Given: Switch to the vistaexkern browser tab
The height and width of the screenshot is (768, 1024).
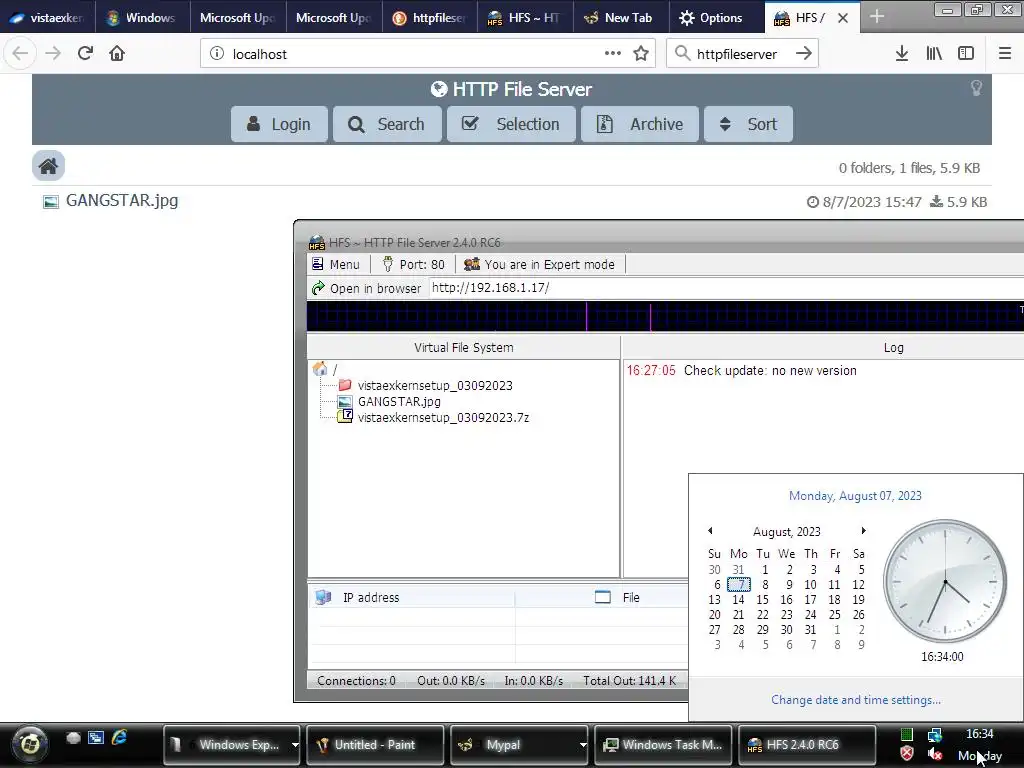Looking at the screenshot, I should [47, 18].
